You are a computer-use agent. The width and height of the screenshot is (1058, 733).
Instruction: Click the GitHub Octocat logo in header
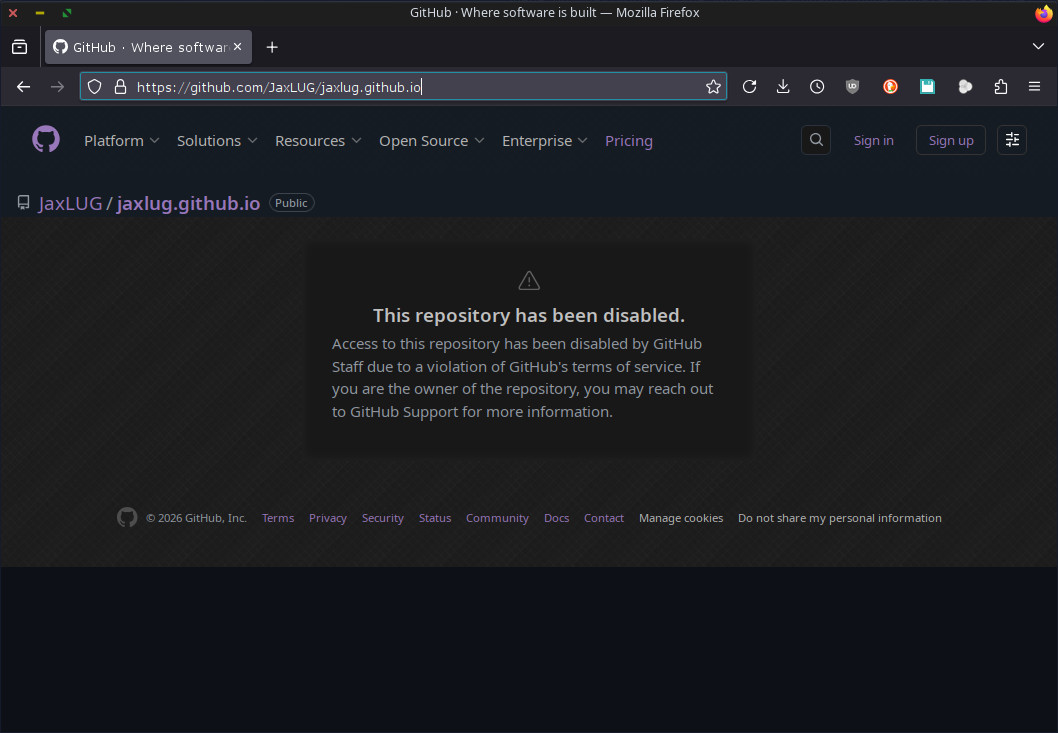pos(46,139)
